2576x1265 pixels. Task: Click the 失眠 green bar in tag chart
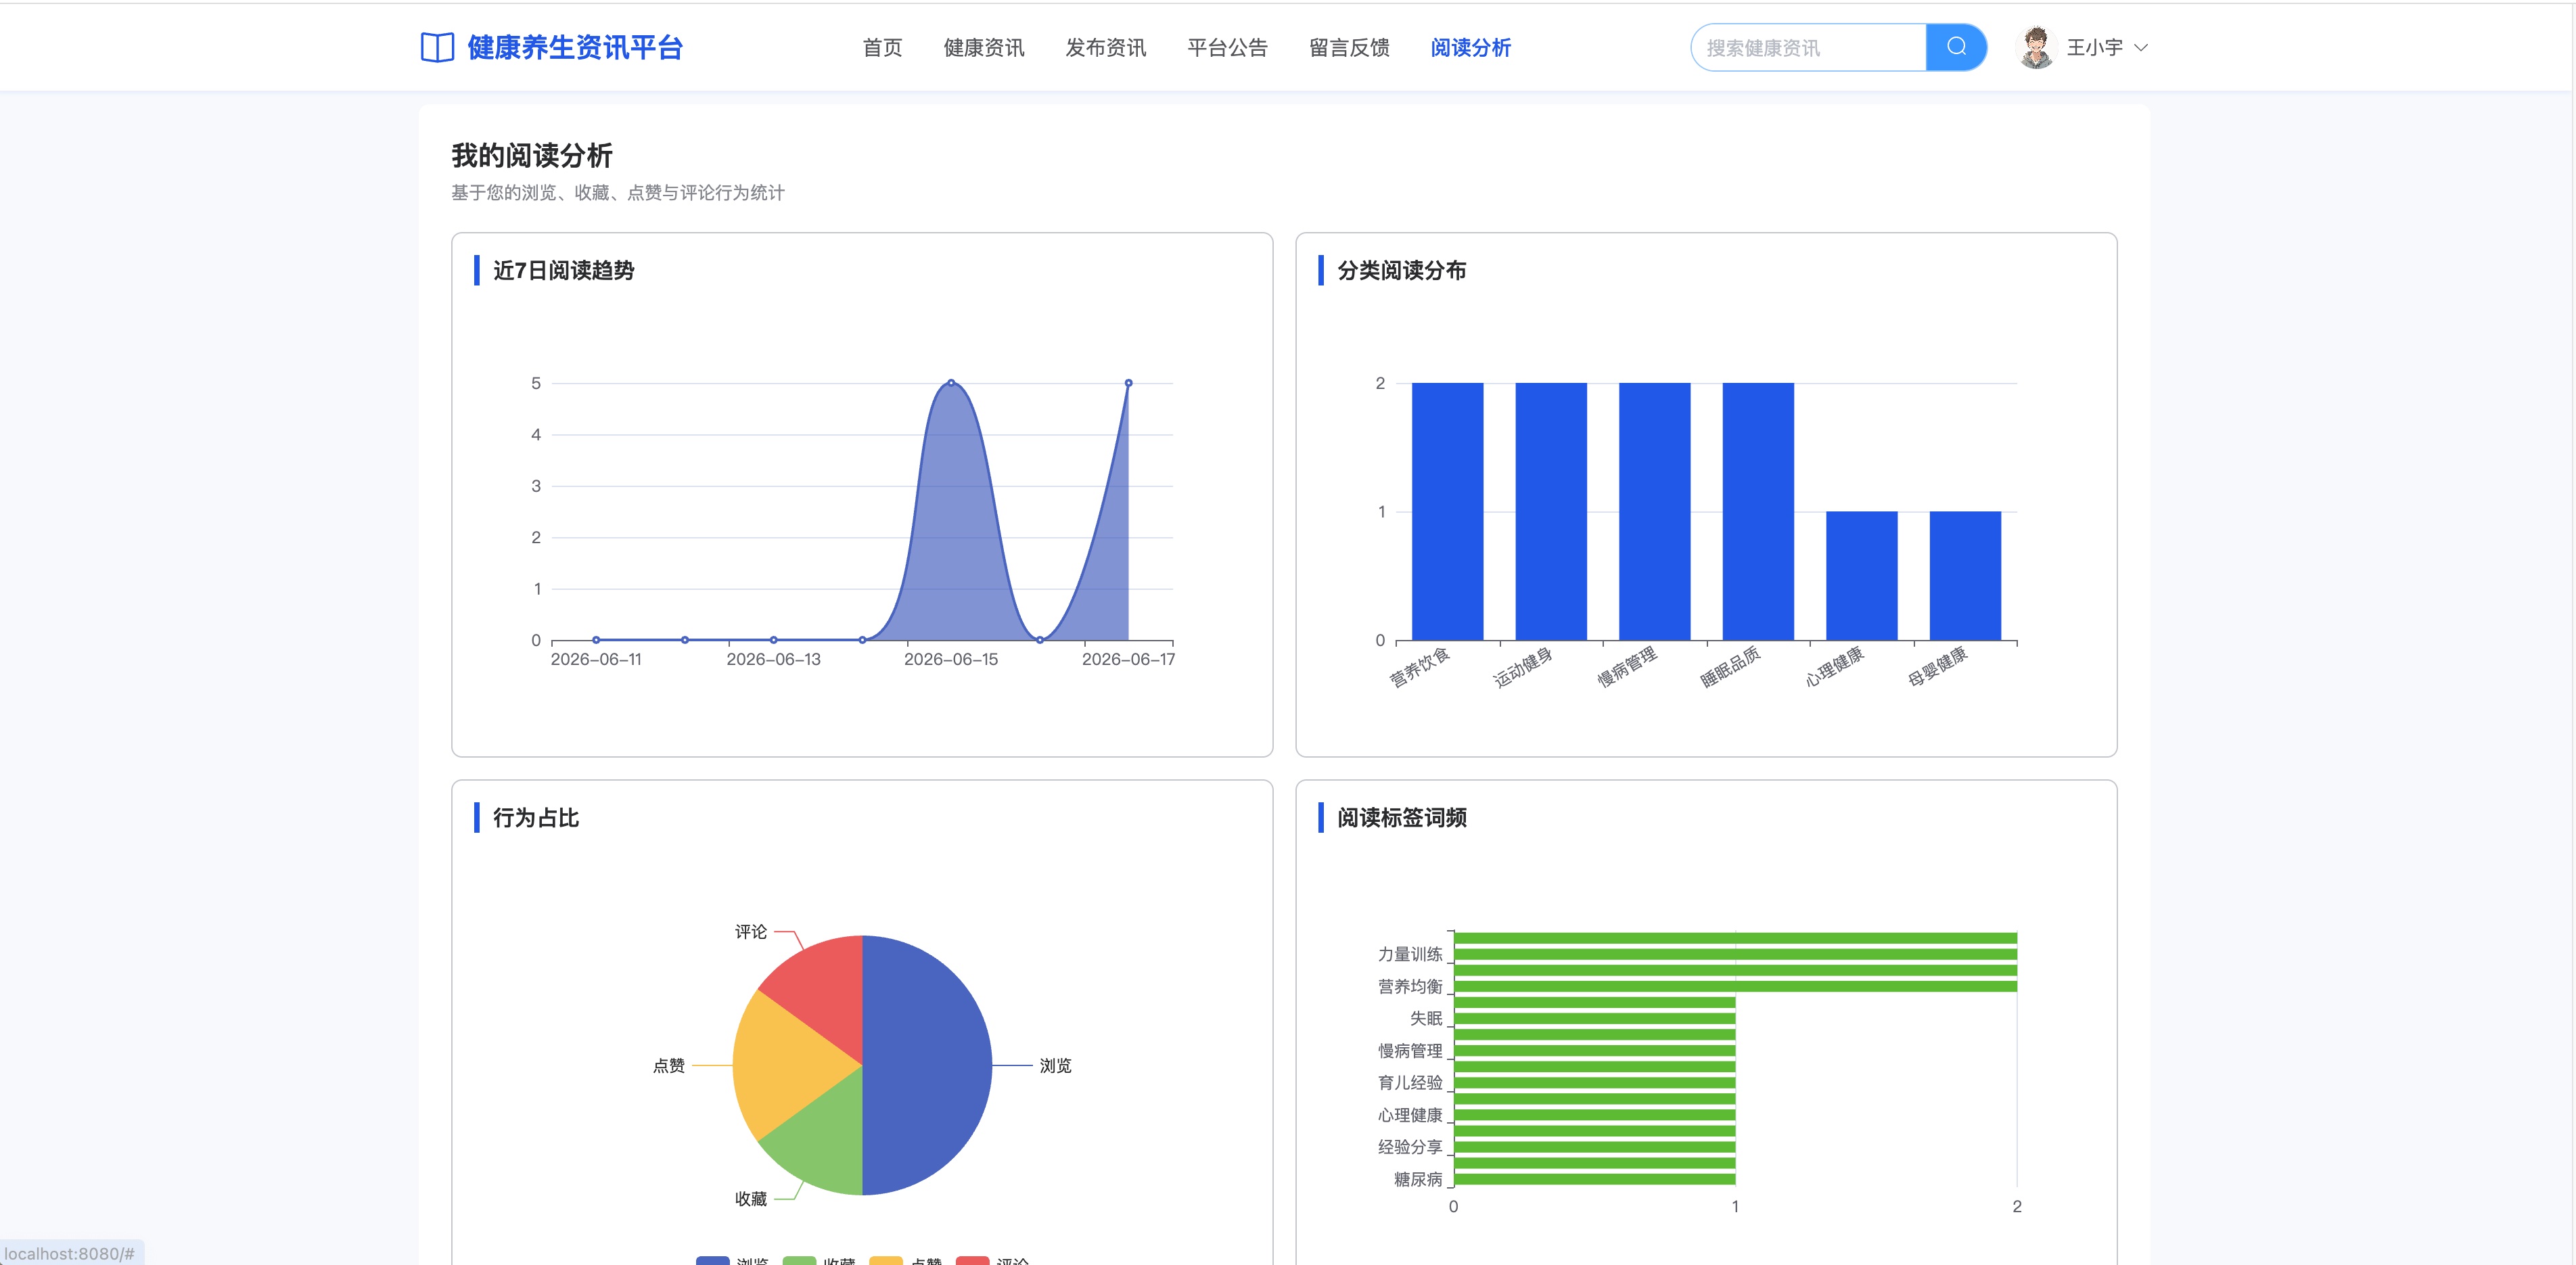(x=1594, y=1018)
